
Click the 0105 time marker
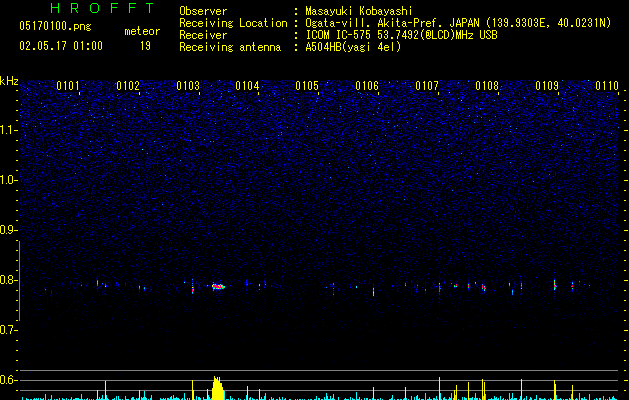pyautogui.click(x=307, y=86)
